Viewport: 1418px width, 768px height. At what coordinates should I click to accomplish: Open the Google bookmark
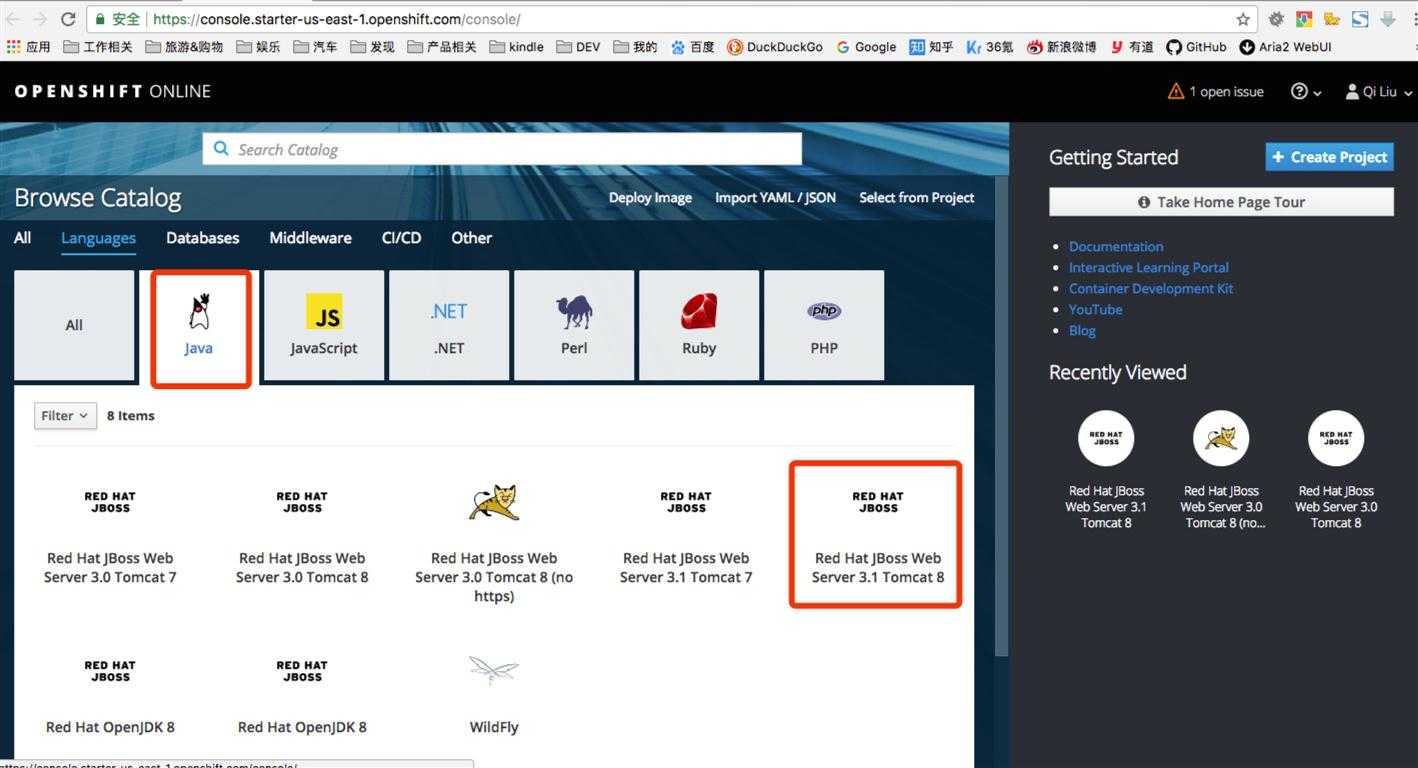coord(866,47)
